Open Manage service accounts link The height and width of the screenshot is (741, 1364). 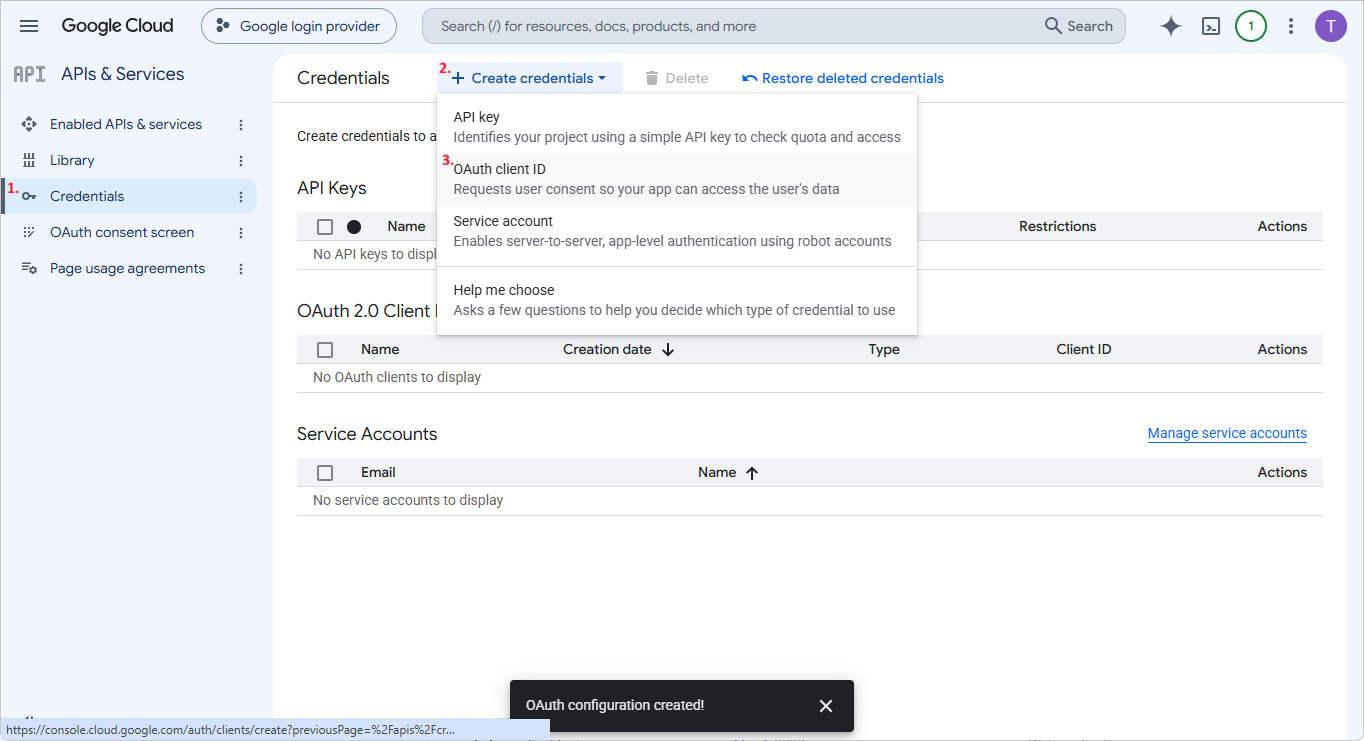coord(1227,433)
